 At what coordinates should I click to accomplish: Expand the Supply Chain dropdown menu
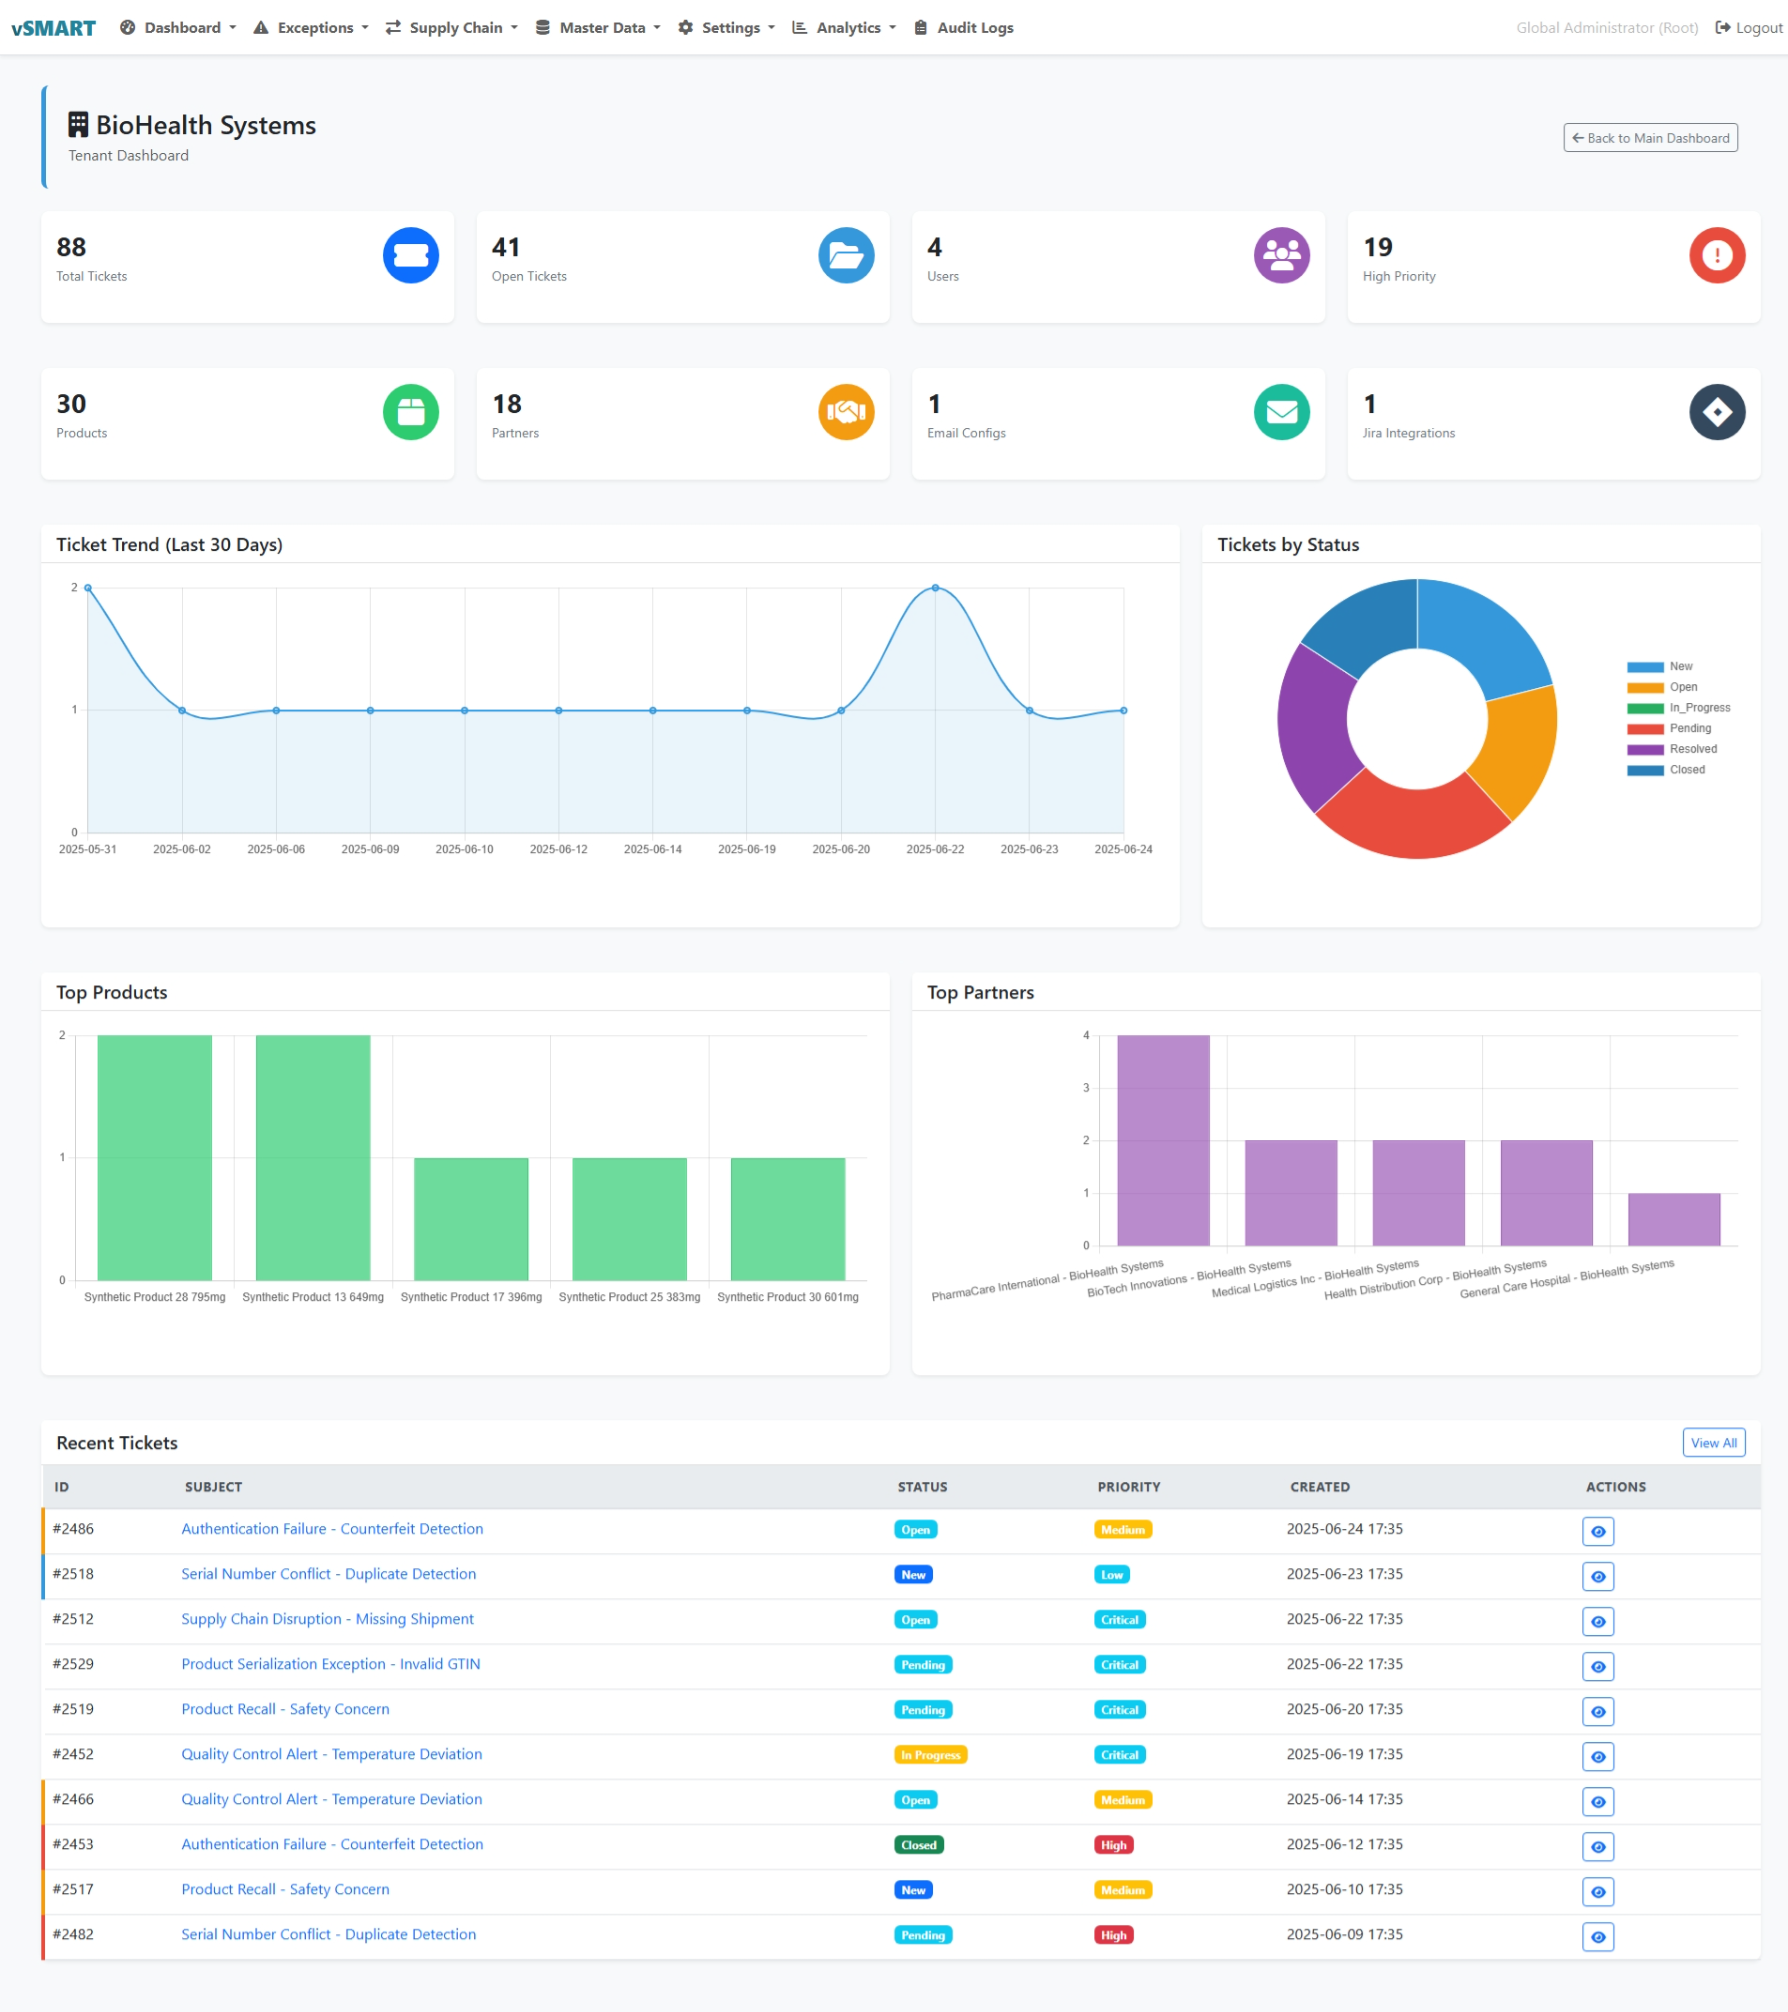point(452,28)
